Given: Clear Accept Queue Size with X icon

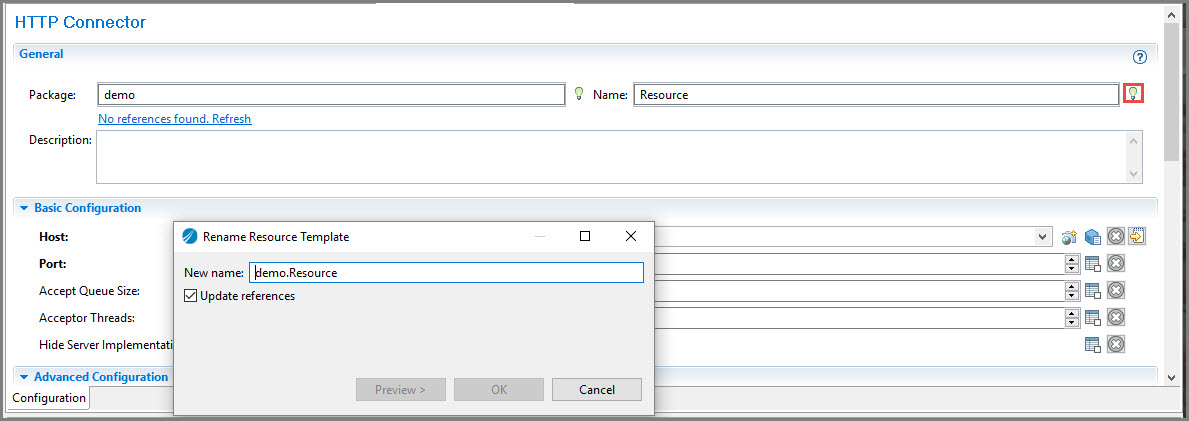Looking at the screenshot, I should point(1115,291).
